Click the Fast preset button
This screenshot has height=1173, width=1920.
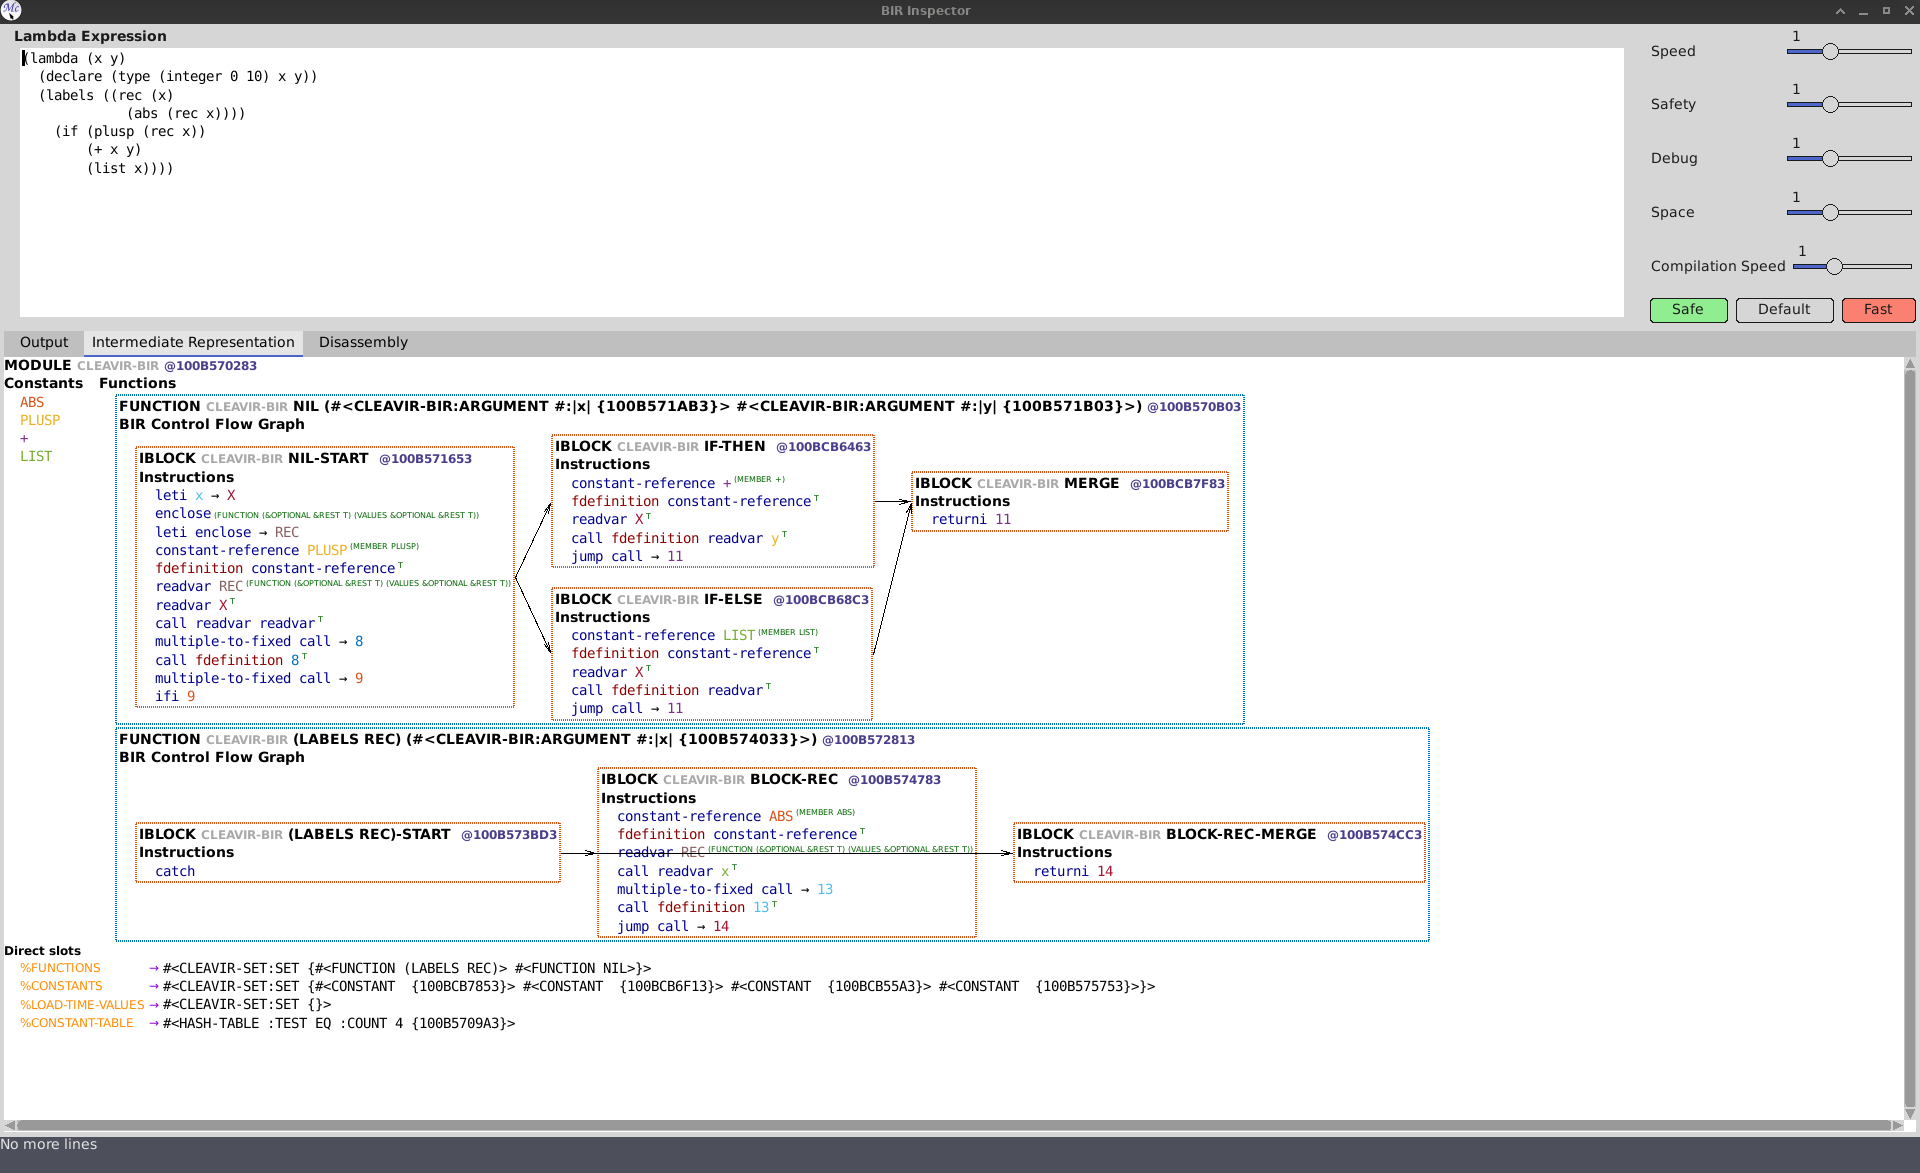1878,310
